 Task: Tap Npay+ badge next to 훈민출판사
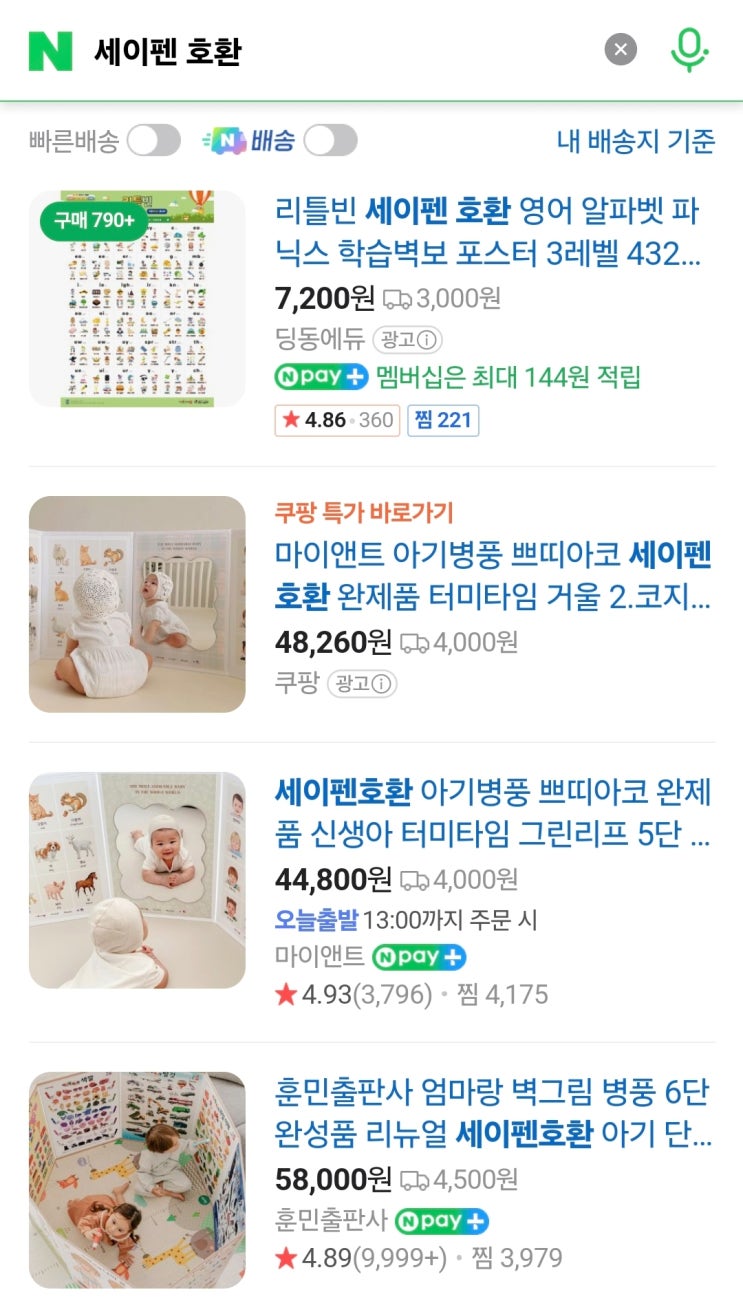441,1221
